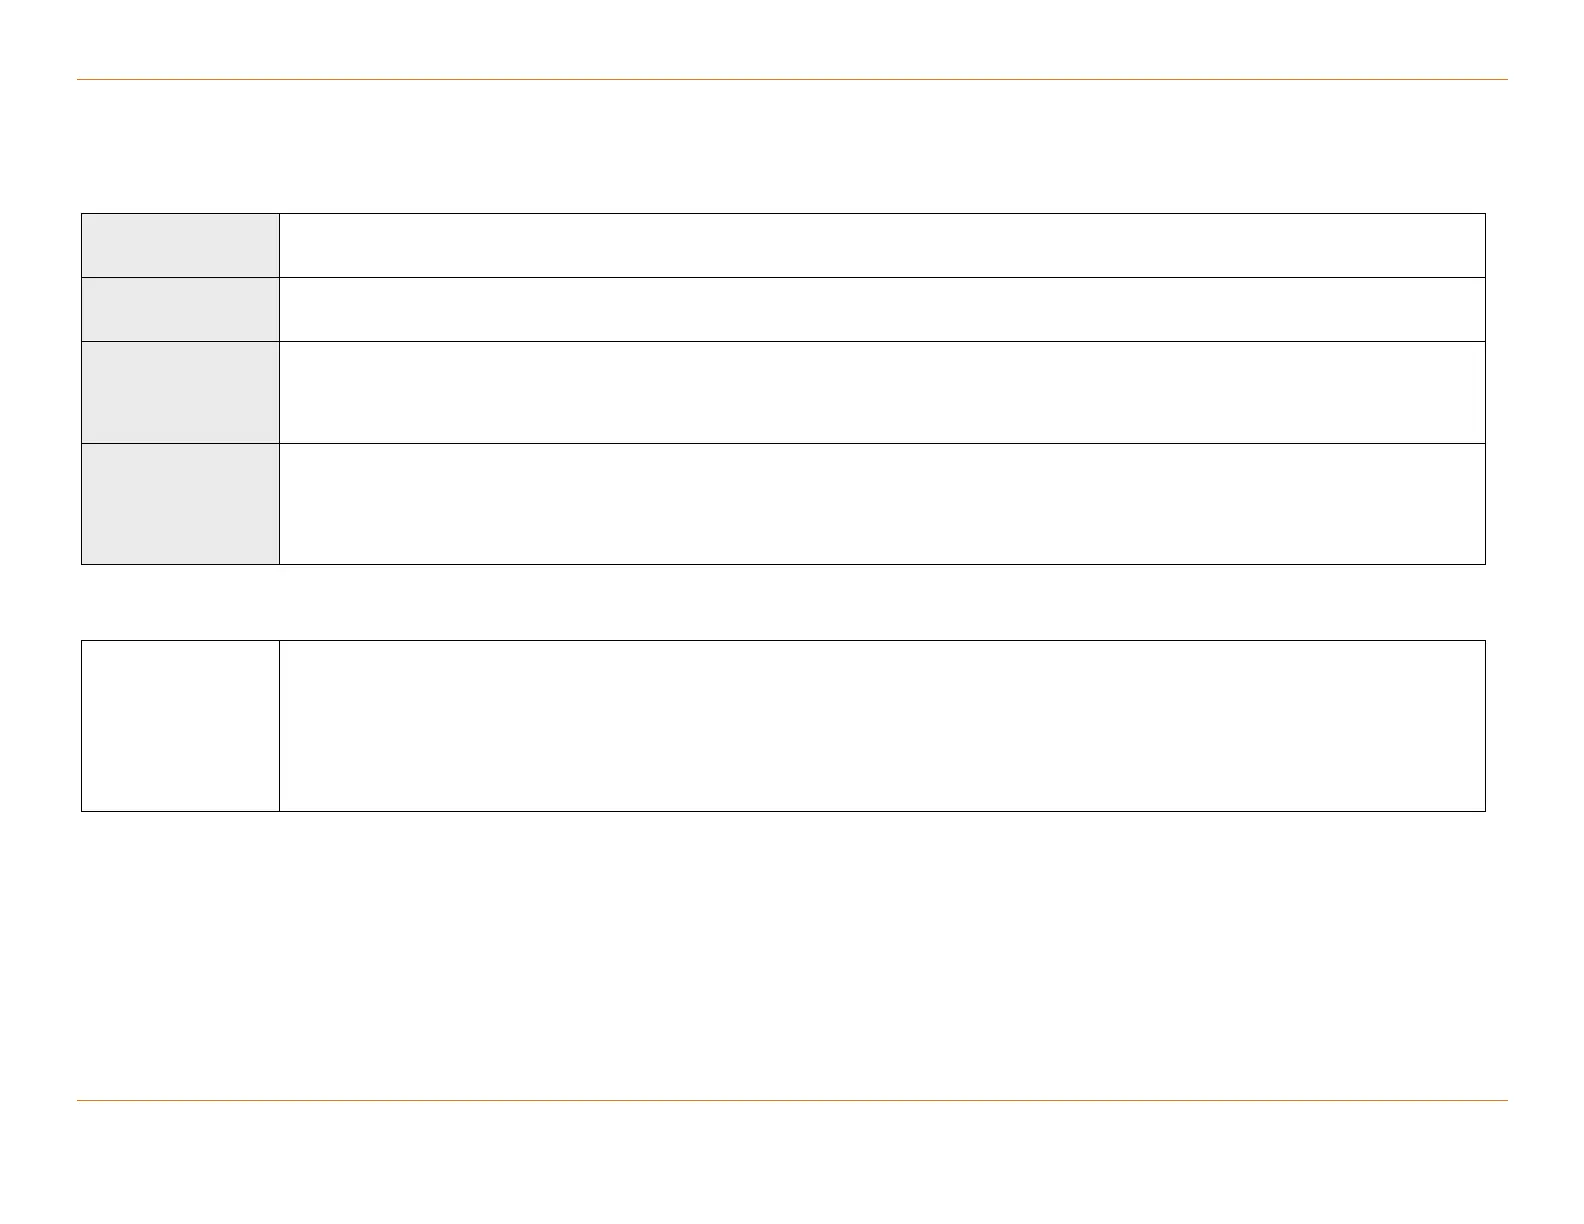This screenshot has height=1224, width=1584.
Task: Click the blank header area above the top gold line
Action: pos(792,40)
